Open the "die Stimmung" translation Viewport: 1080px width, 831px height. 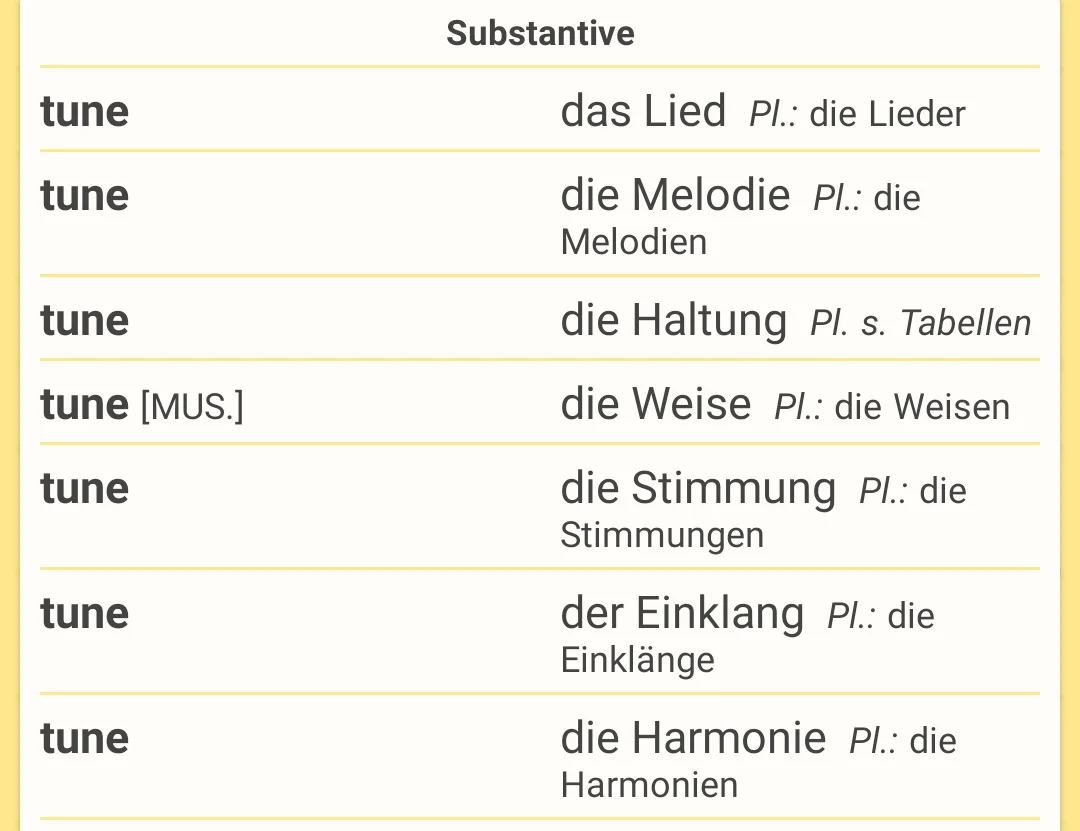coord(697,489)
